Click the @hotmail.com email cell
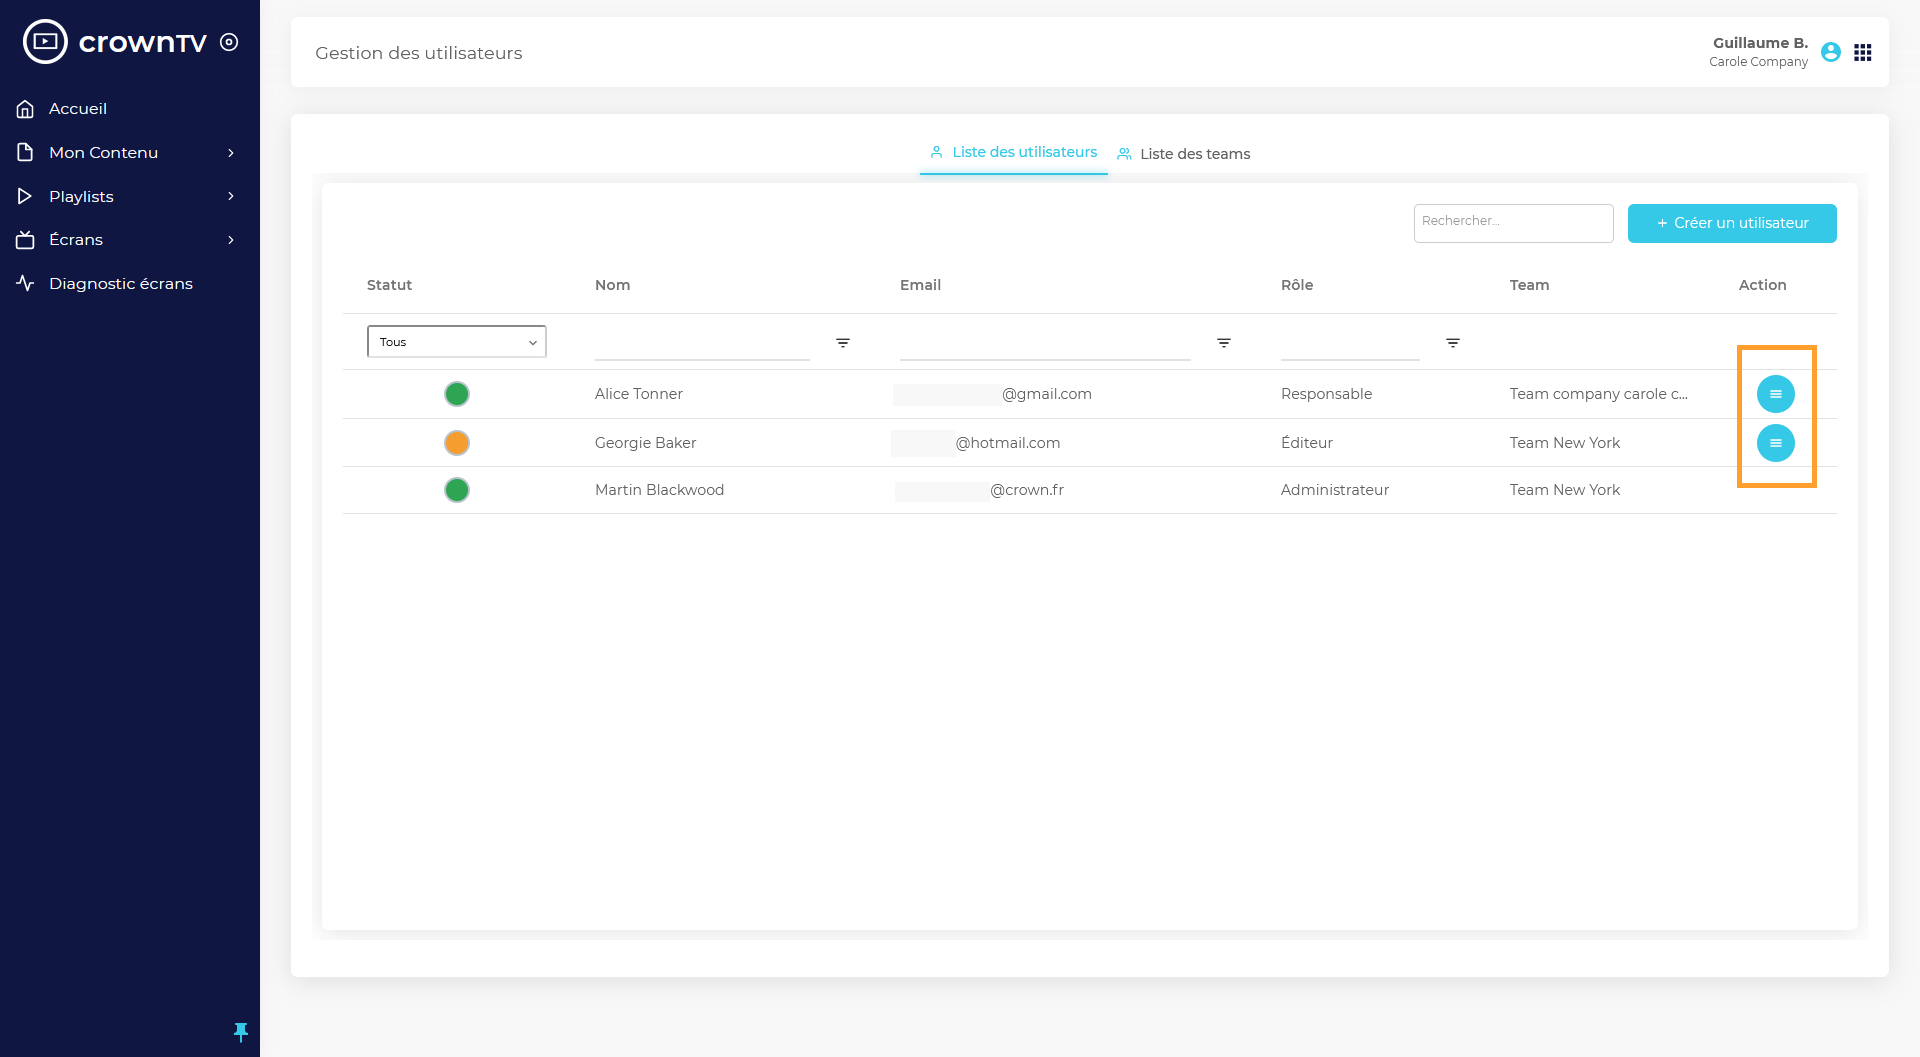This screenshot has width=1920, height=1057. 976,443
